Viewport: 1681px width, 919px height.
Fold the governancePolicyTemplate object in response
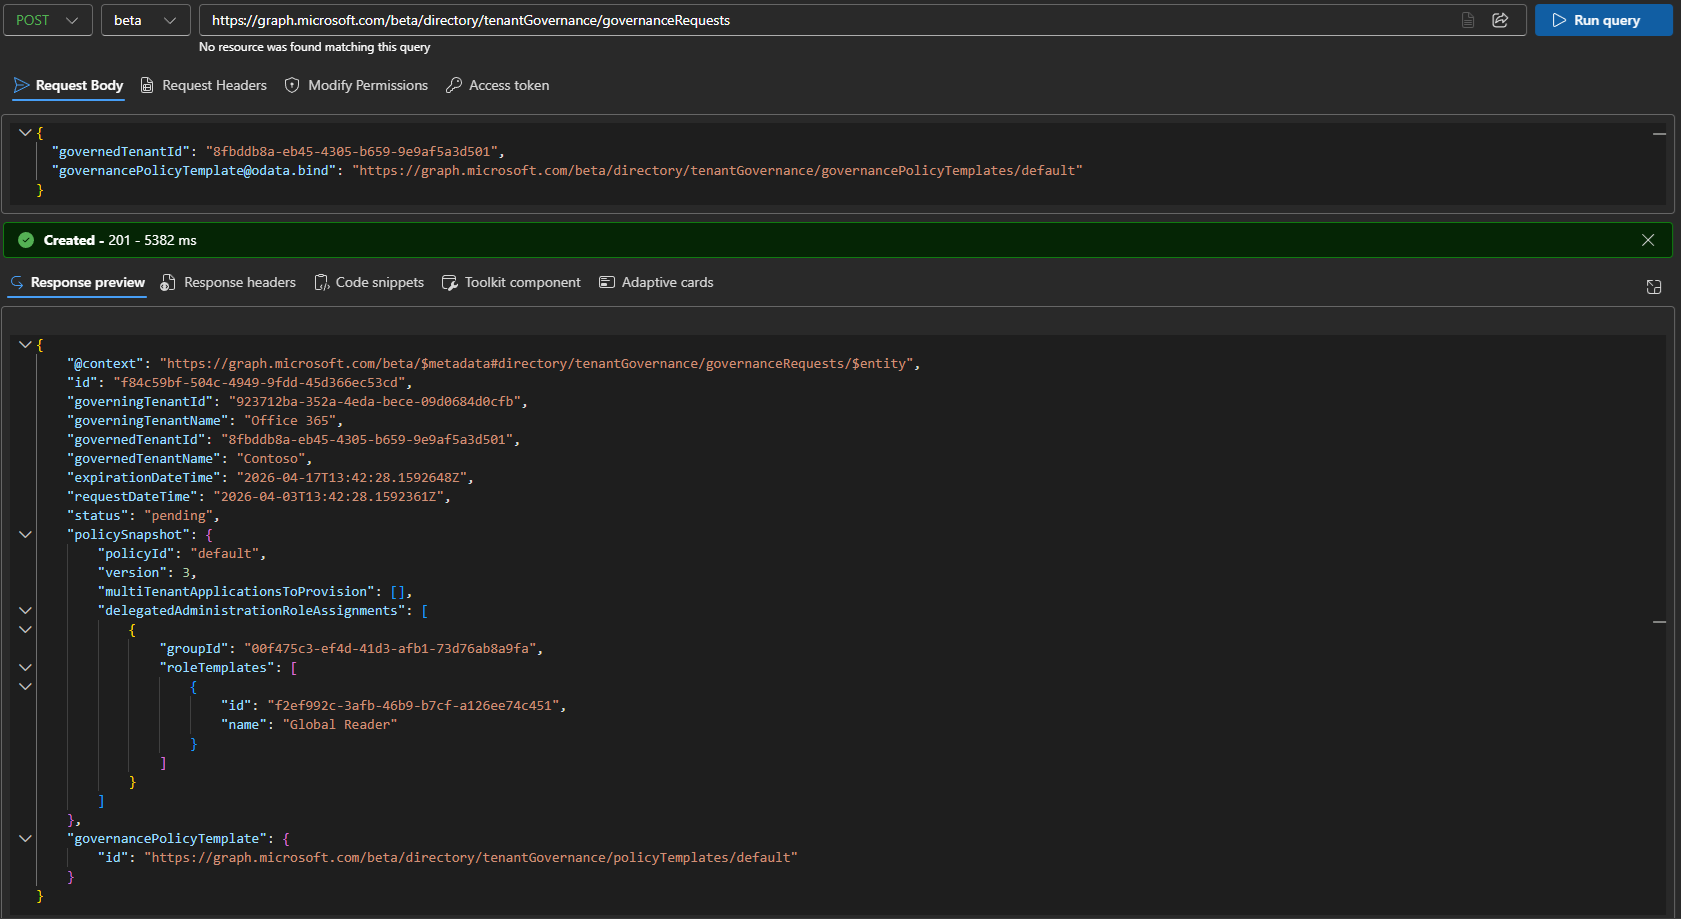(x=25, y=839)
